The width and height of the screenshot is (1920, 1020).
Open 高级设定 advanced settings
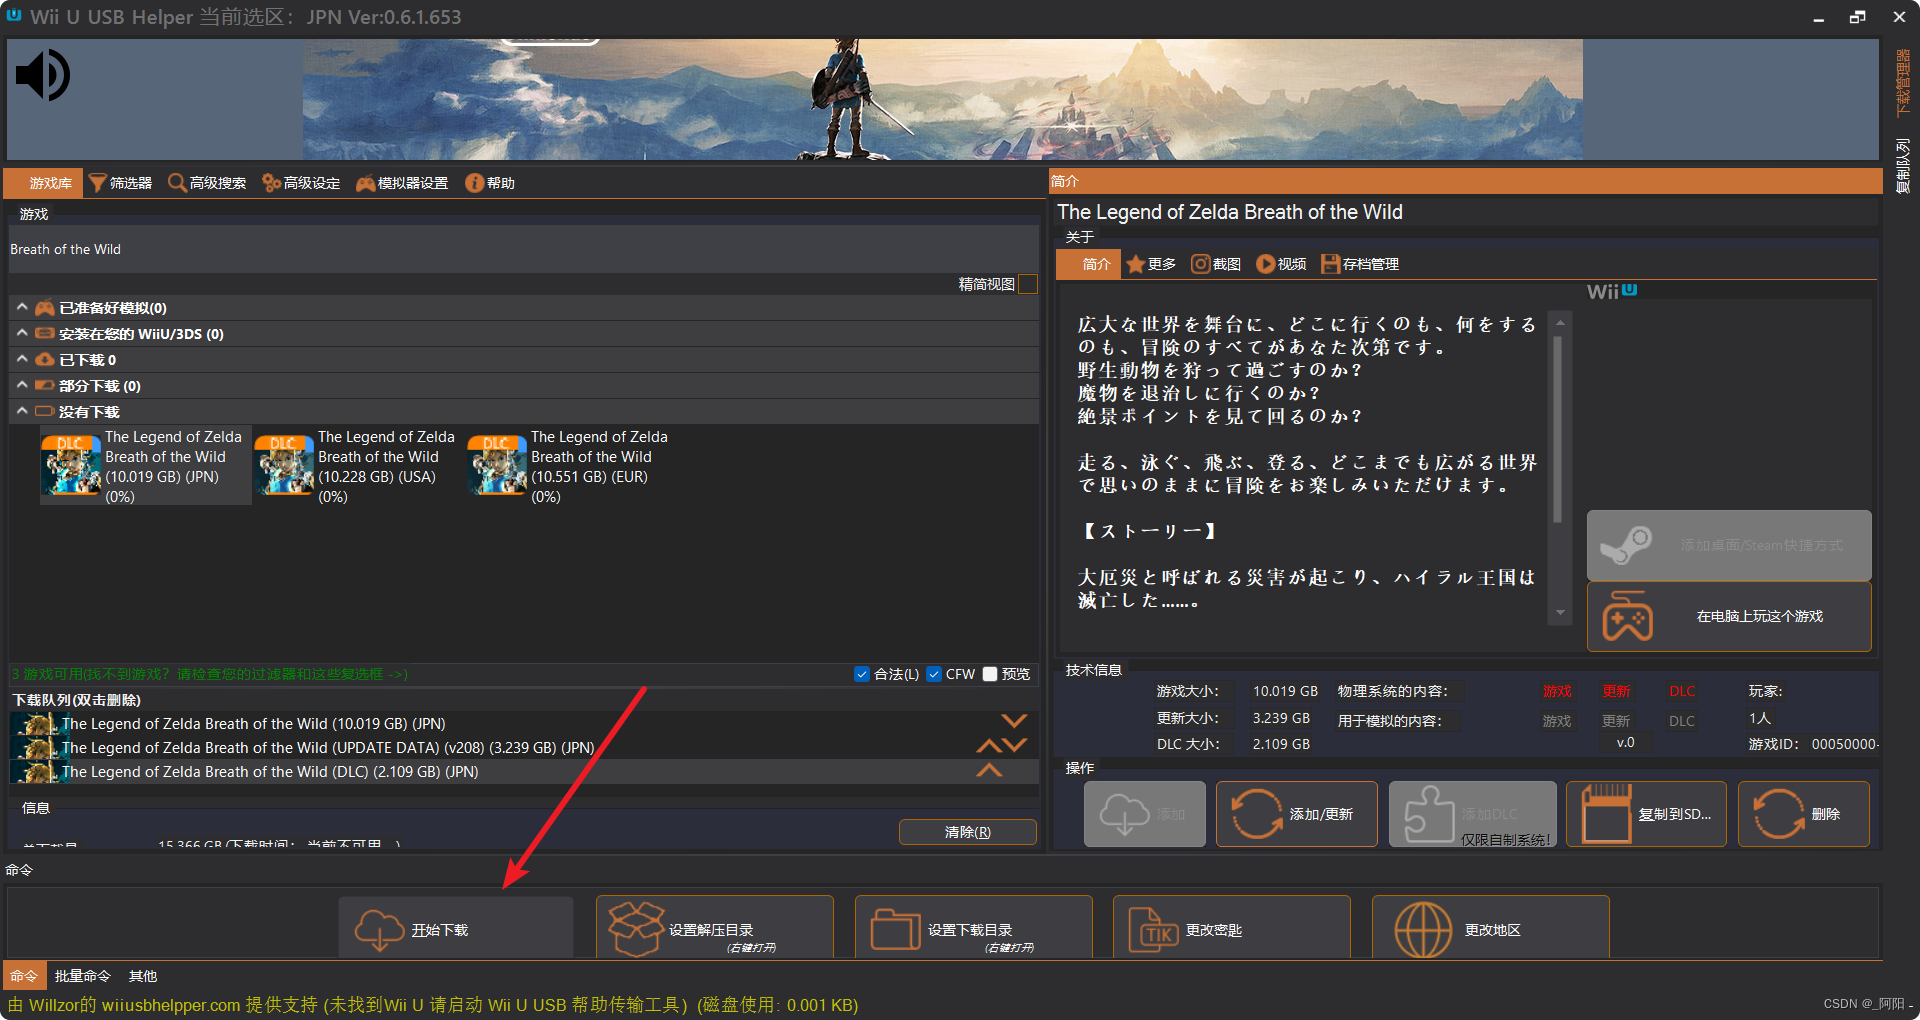pos(301,183)
